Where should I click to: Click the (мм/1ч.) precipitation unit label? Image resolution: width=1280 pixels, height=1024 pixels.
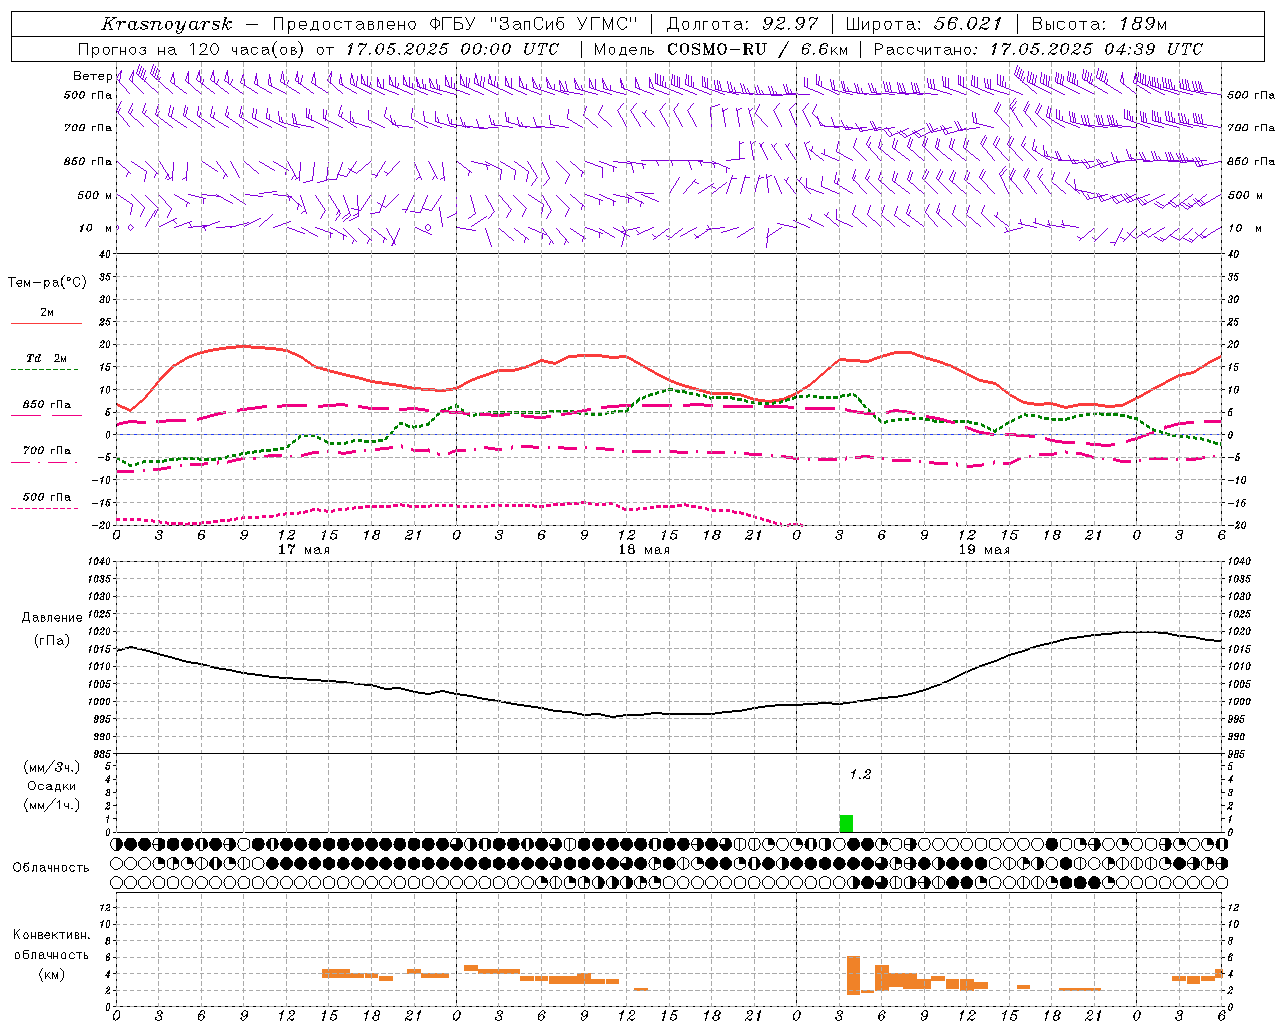tap(52, 805)
